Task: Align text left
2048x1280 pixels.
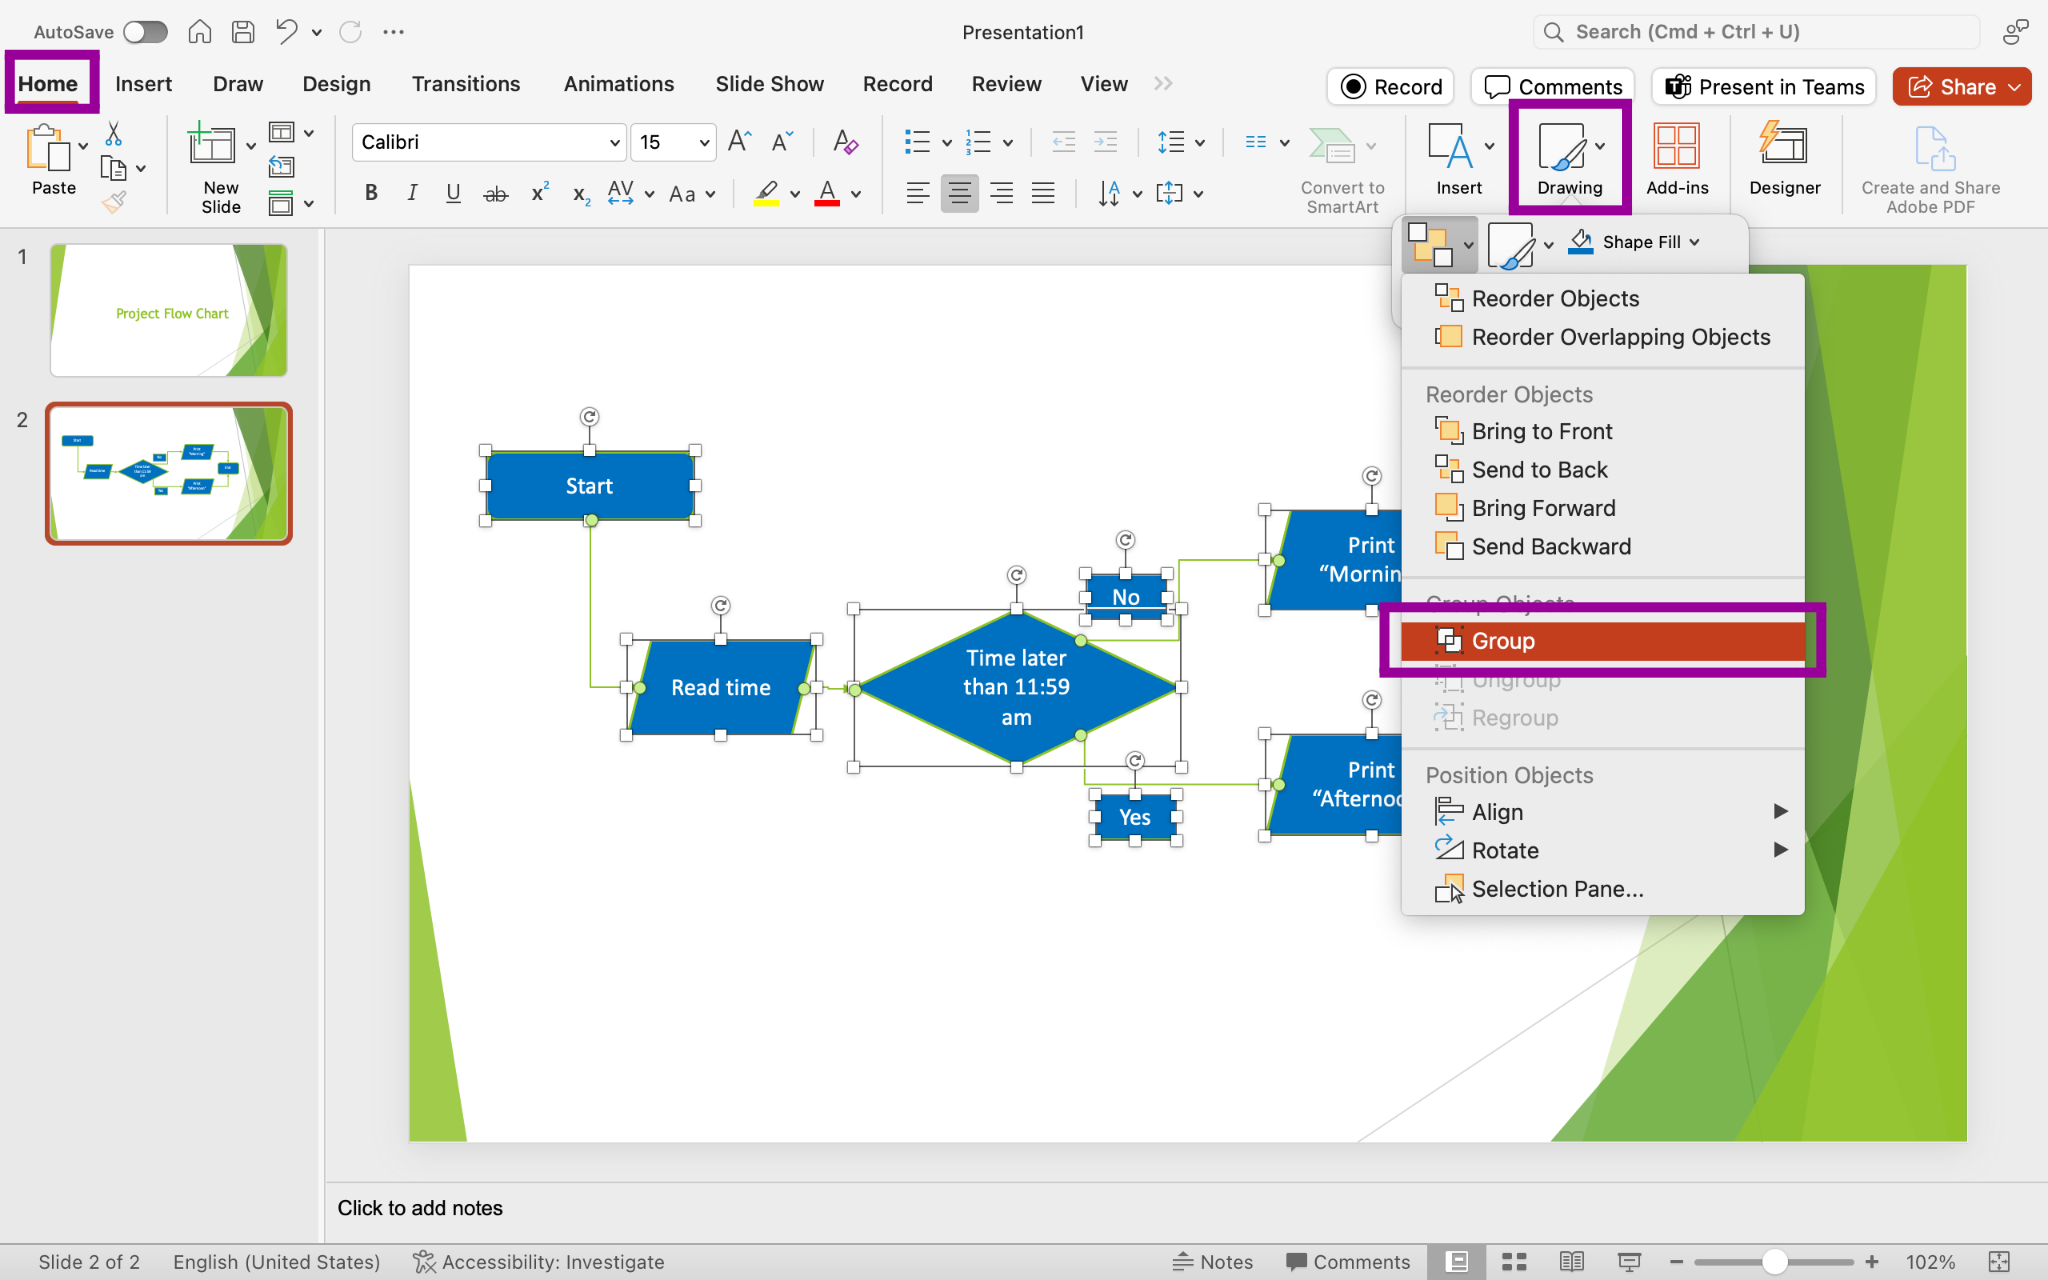Action: 917,193
